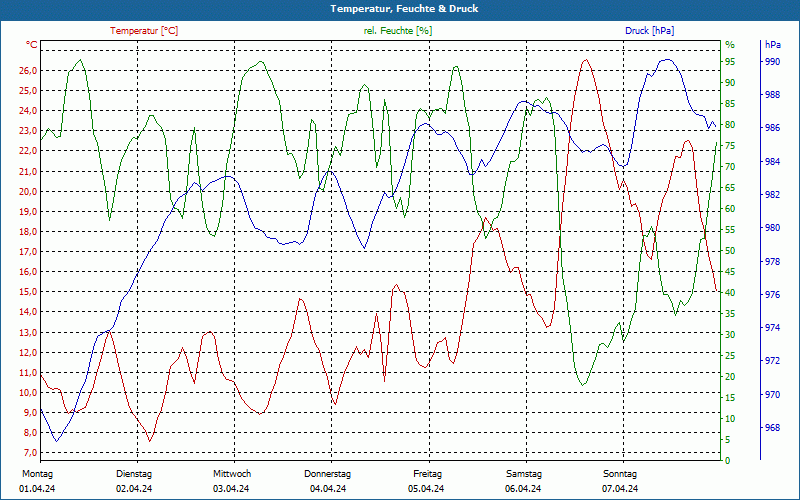Click the "980" pressure axis value
Viewport: 800px width, 500px height.
(772, 228)
